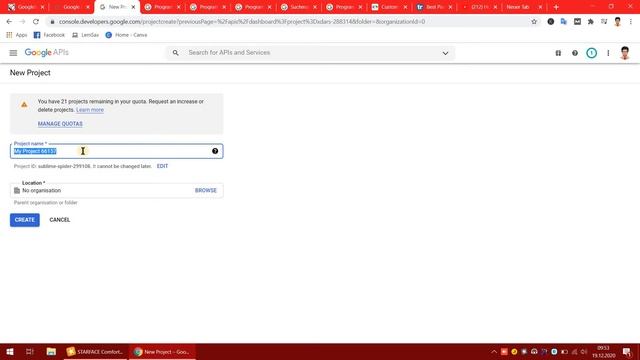
Task: Reload the page with refresh icon
Action: pyautogui.click(x=36, y=22)
